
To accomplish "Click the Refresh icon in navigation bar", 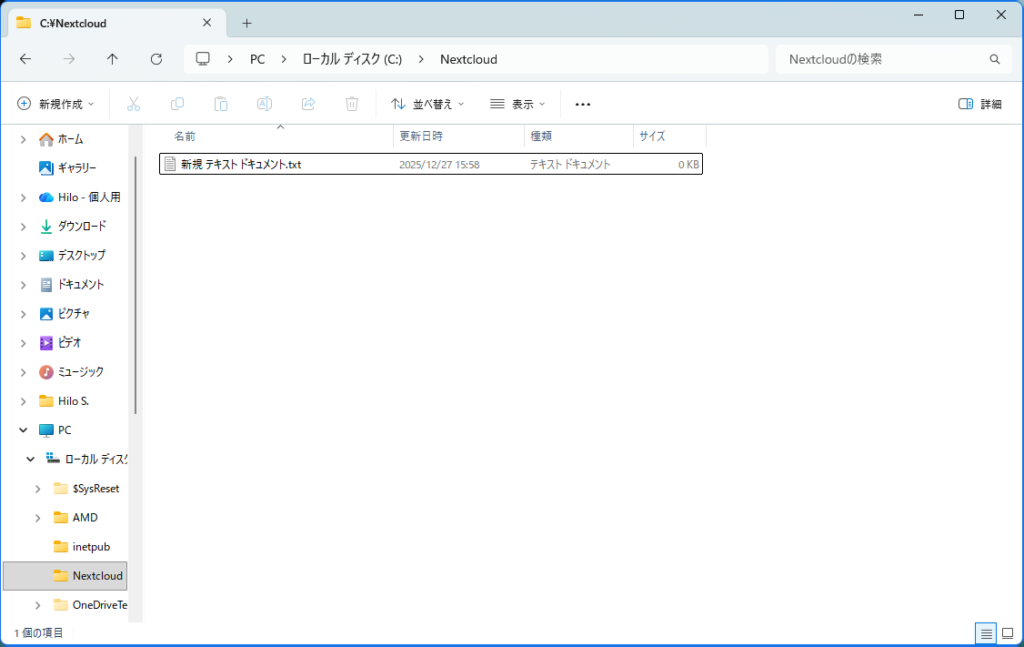I will [x=156, y=59].
